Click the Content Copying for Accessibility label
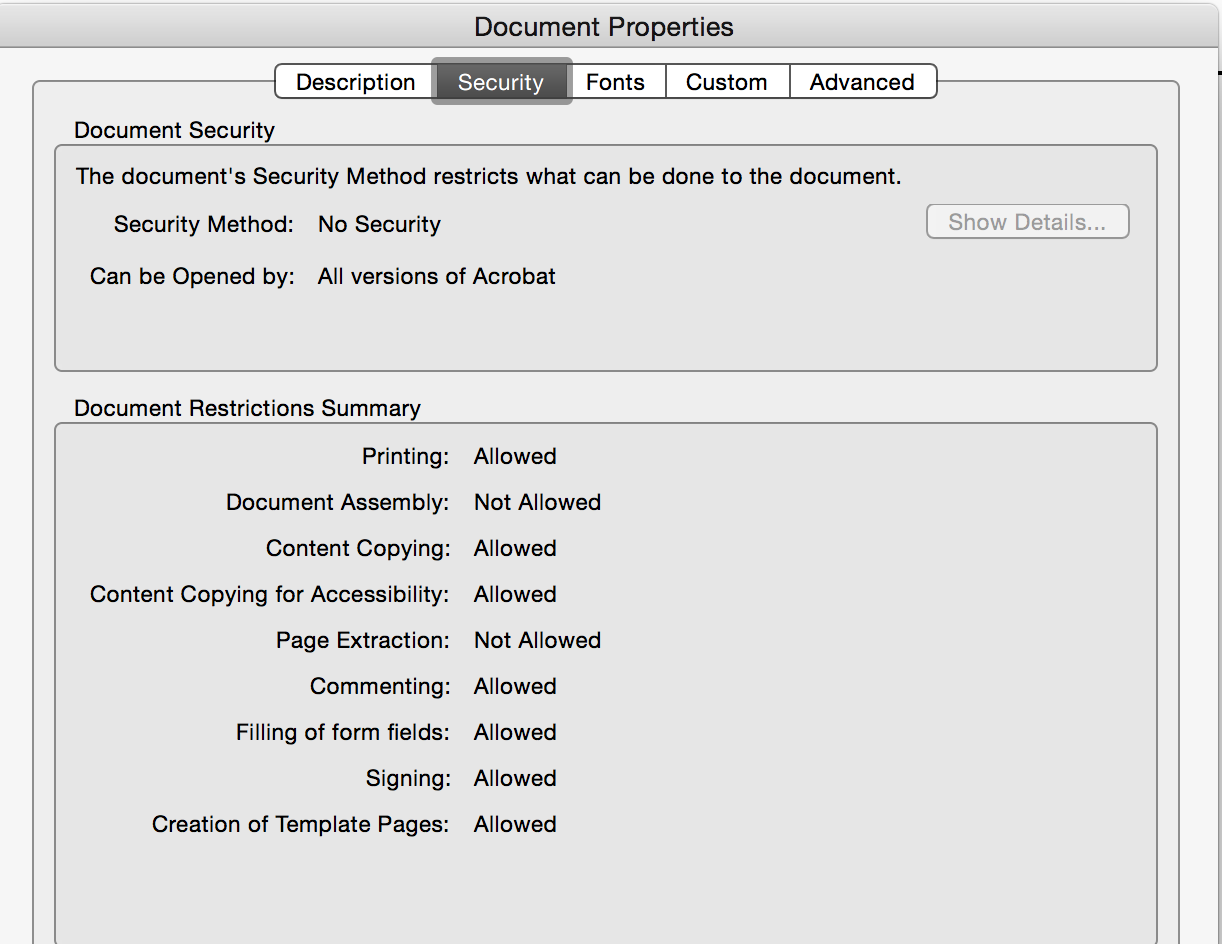This screenshot has width=1222, height=944. pyautogui.click(x=269, y=594)
